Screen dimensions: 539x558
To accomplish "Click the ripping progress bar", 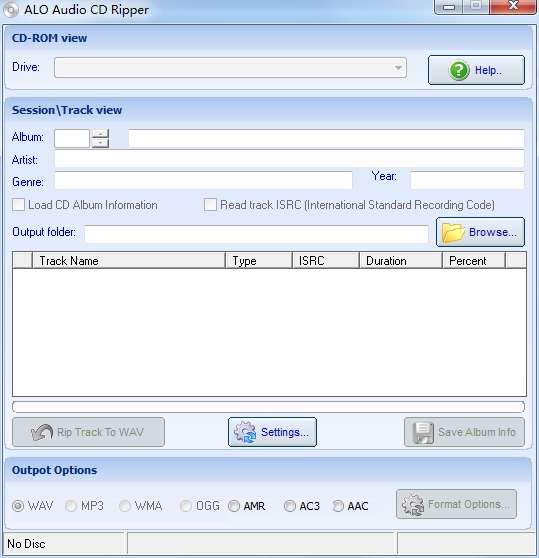I will [269, 407].
